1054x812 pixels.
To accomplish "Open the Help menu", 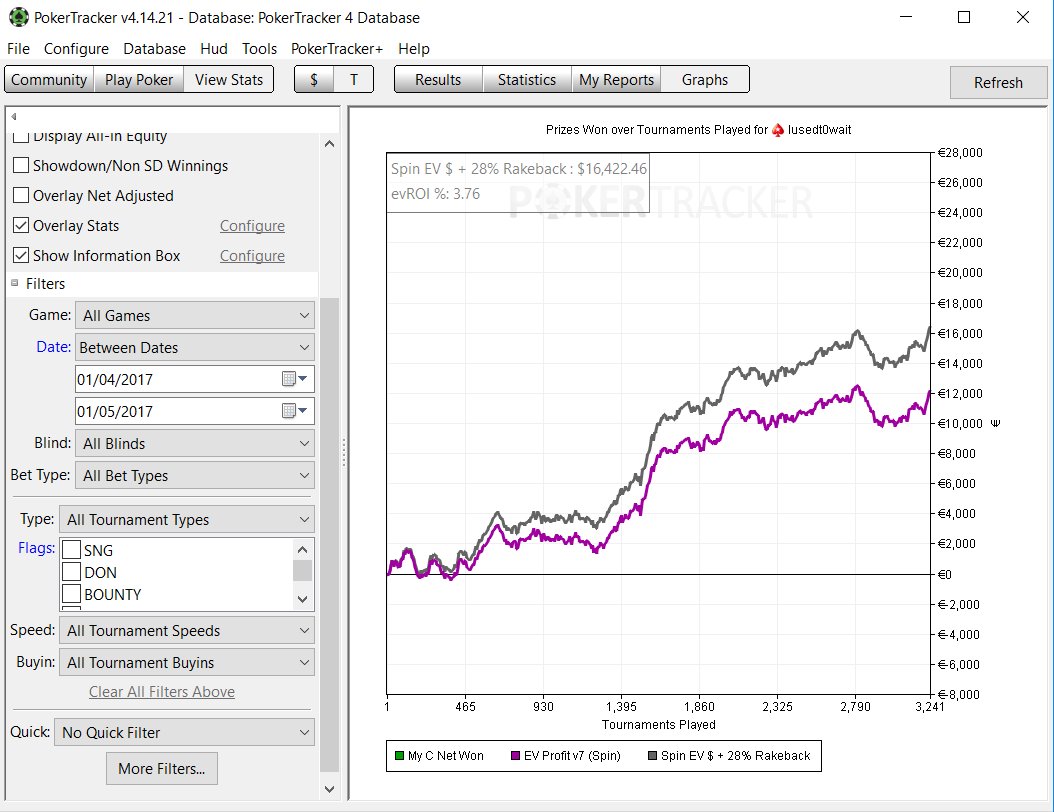I will (413, 48).
